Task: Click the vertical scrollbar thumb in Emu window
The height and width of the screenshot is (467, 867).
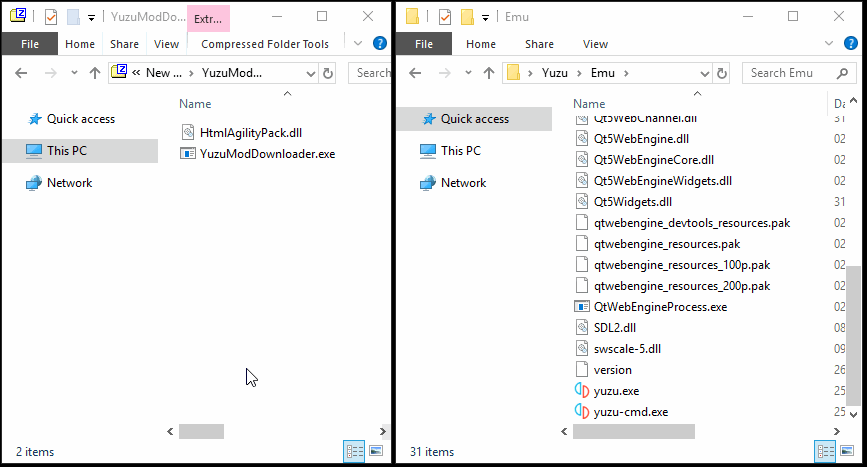Action: click(x=854, y=335)
